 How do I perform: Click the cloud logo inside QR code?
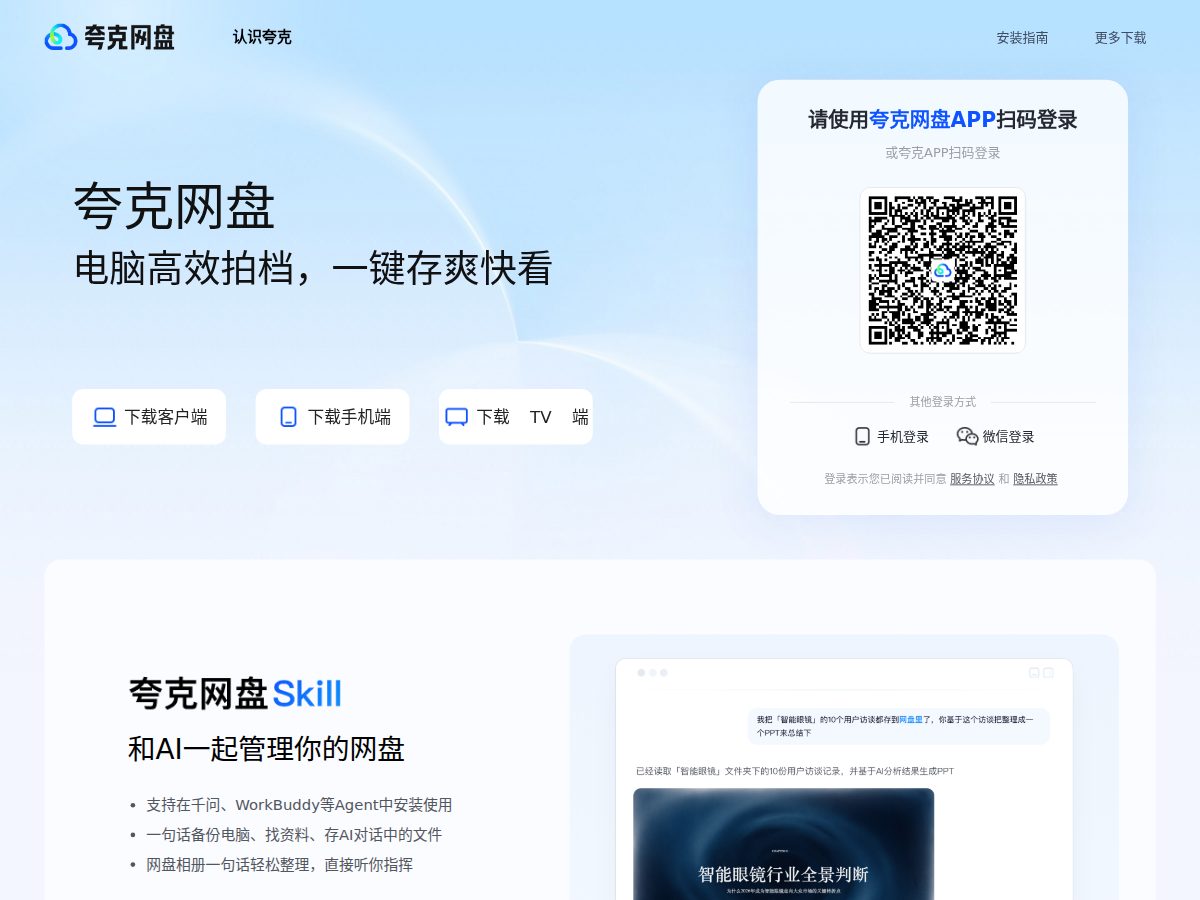[943, 270]
